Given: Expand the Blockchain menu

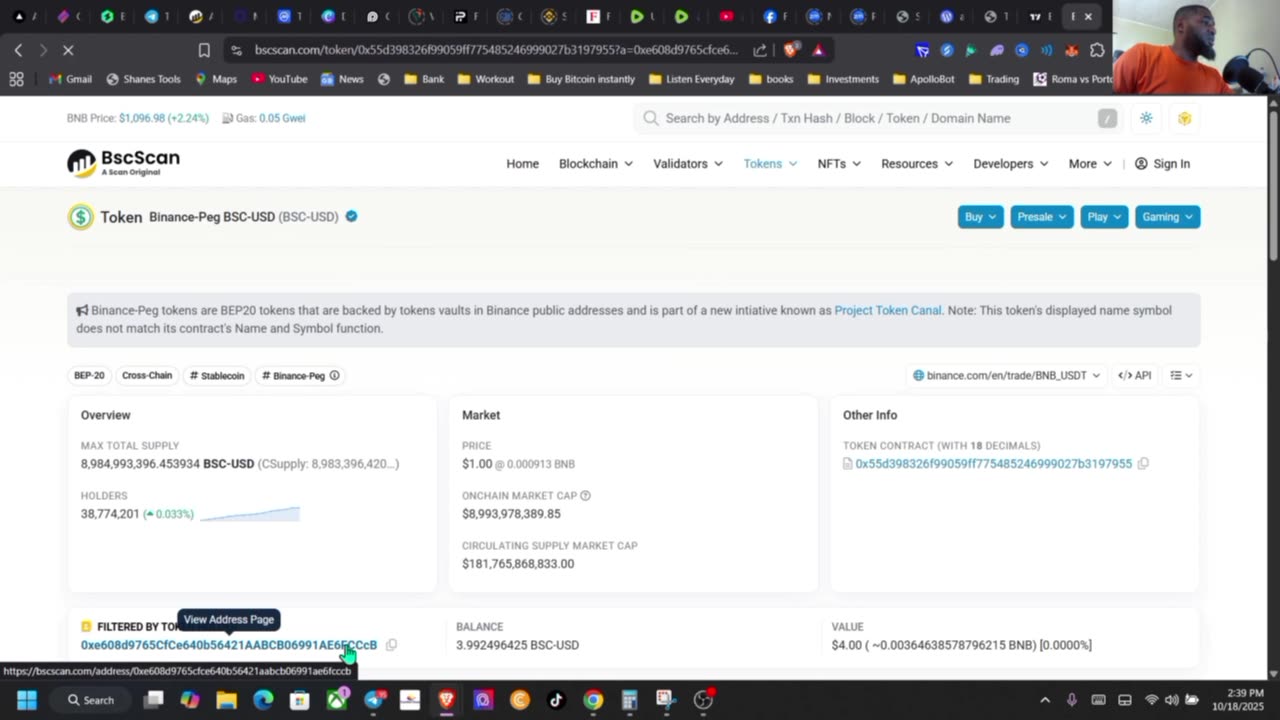Looking at the screenshot, I should click(596, 164).
